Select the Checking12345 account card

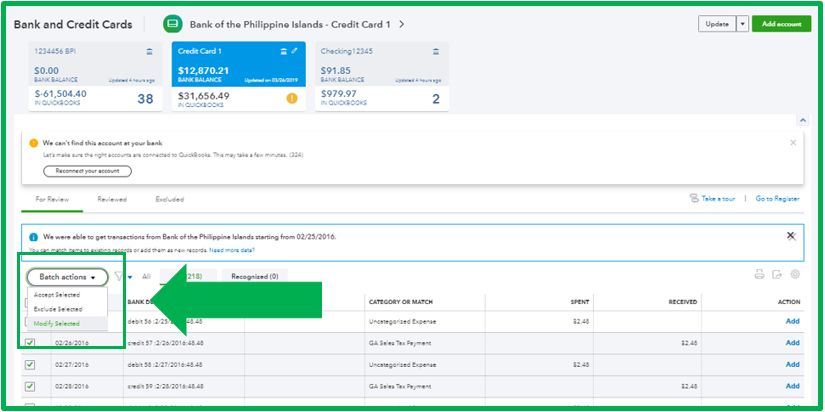point(381,76)
